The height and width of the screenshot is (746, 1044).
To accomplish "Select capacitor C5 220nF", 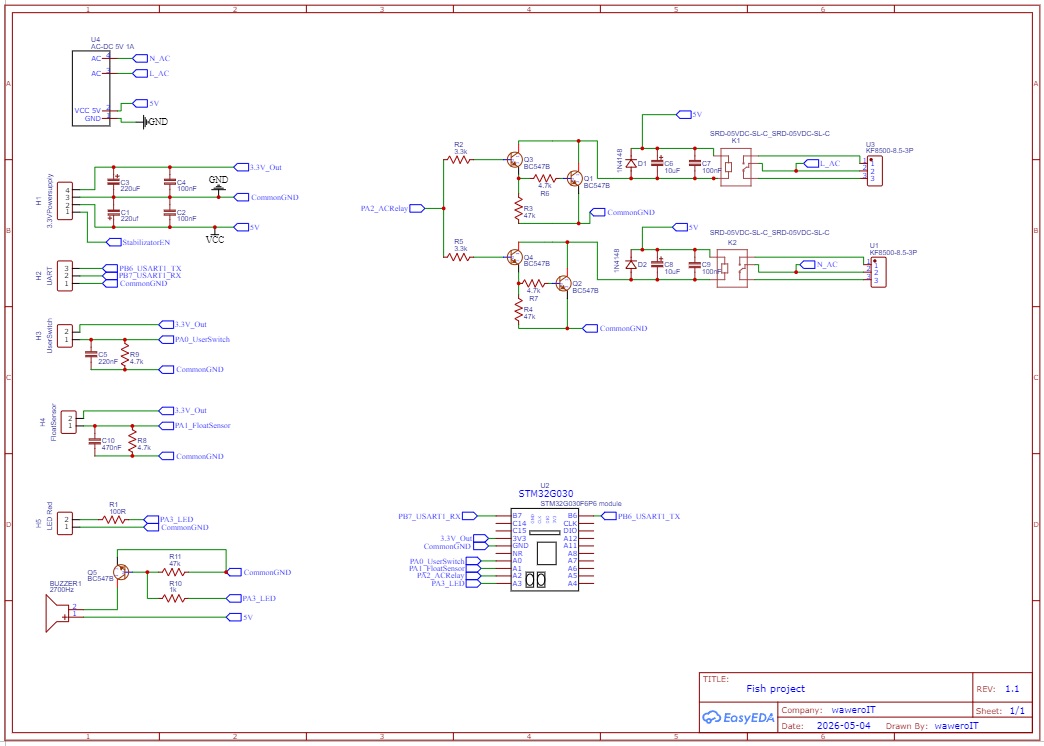I will 93,356.
